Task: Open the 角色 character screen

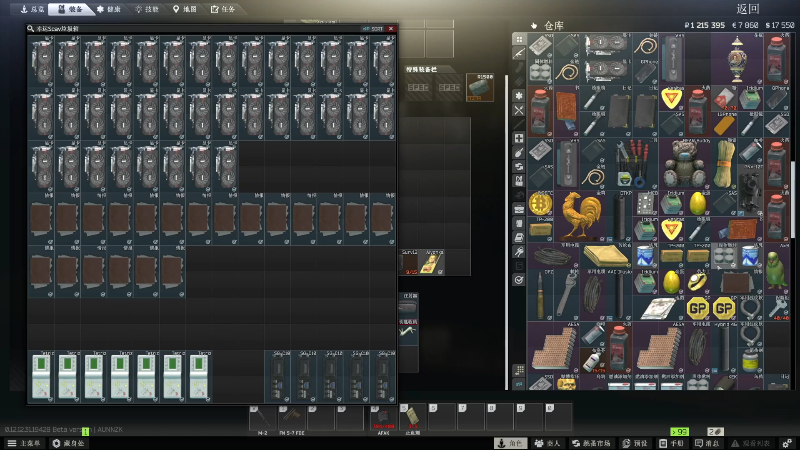Action: point(510,443)
